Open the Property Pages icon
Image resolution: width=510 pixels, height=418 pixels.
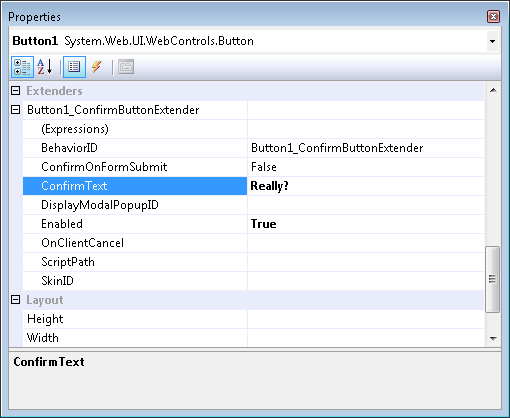126,67
